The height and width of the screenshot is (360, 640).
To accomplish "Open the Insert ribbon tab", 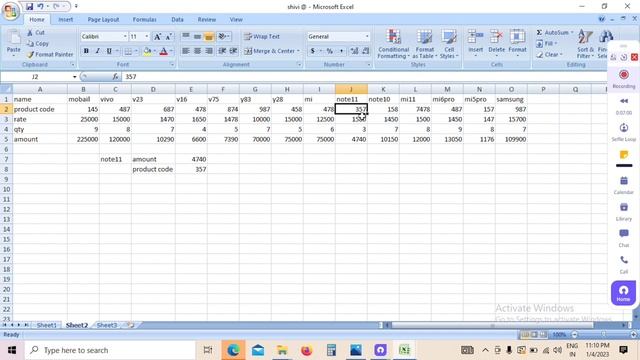I will pyautogui.click(x=65, y=19).
